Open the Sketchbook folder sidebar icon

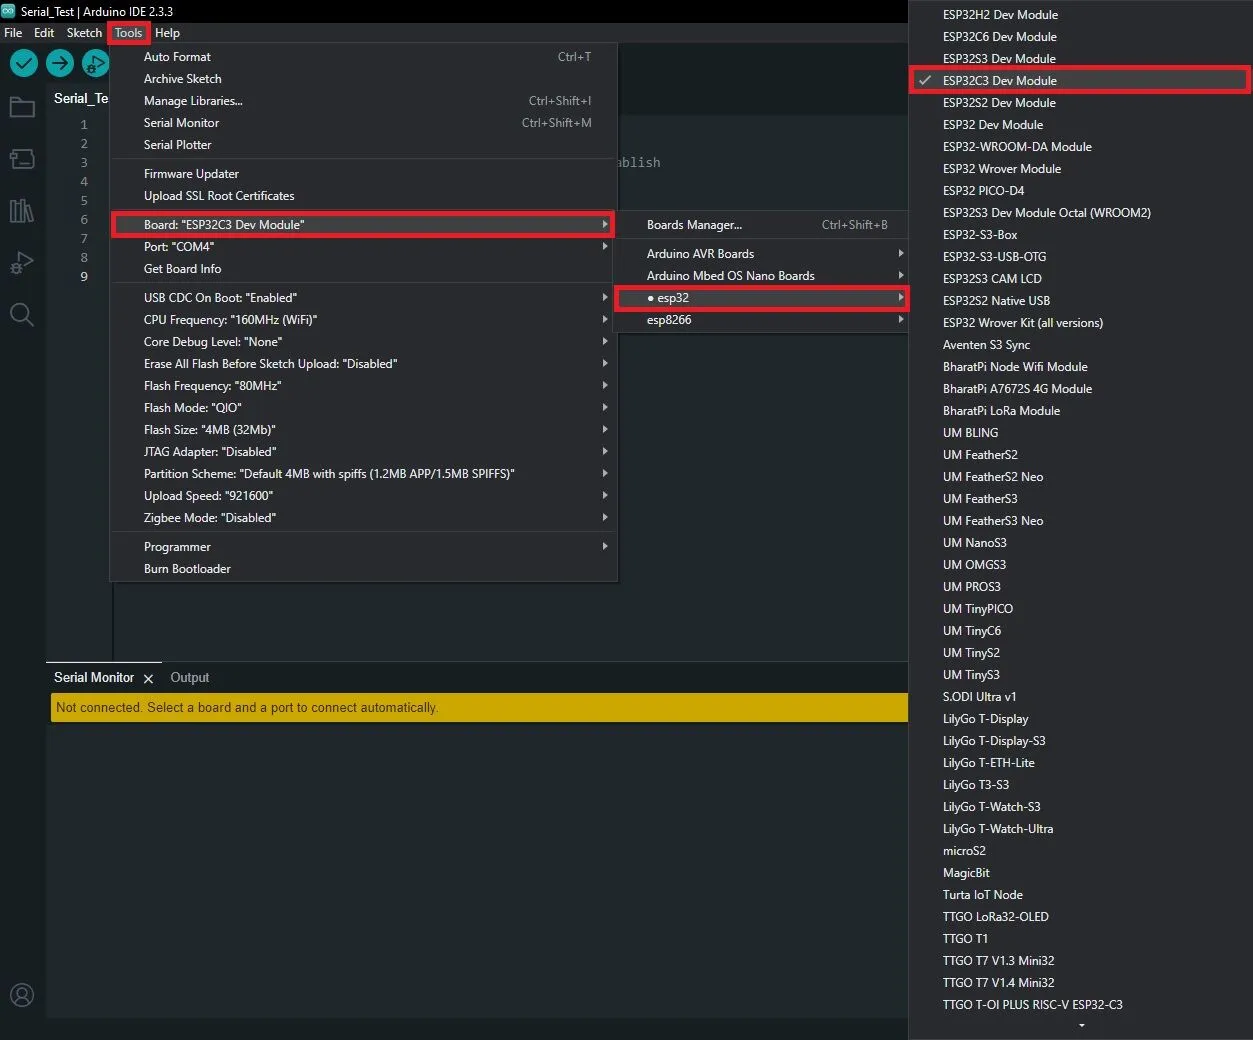click(x=22, y=107)
